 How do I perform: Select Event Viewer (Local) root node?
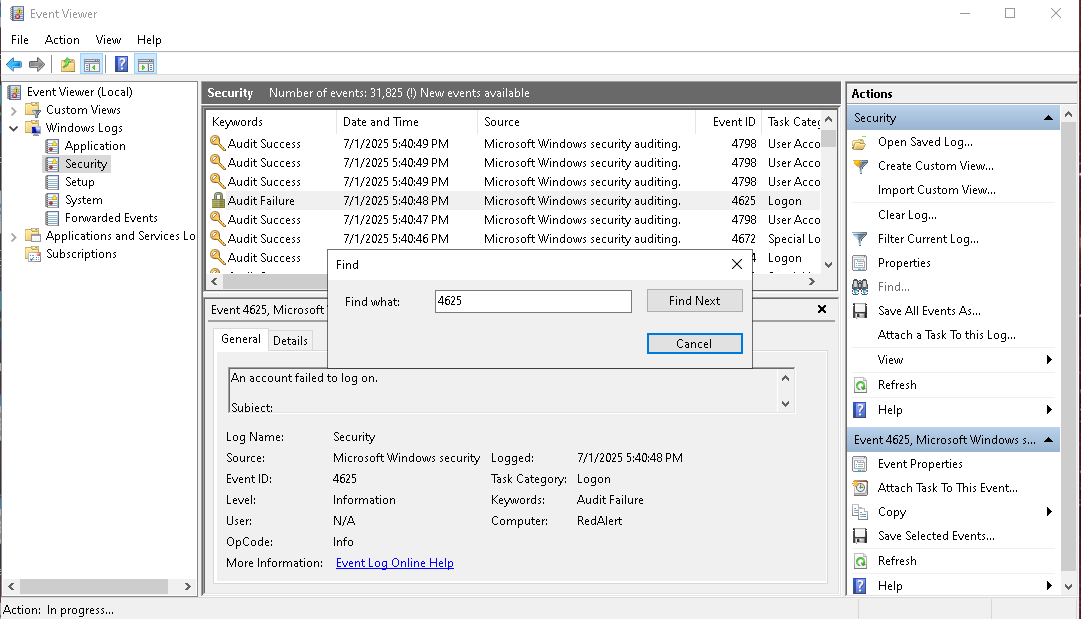point(79,92)
